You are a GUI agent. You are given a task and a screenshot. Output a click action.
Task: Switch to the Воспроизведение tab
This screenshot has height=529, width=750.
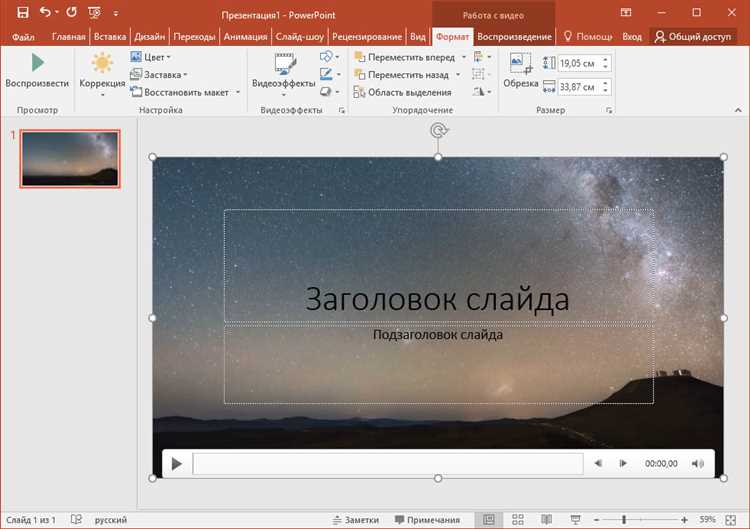coord(514,37)
